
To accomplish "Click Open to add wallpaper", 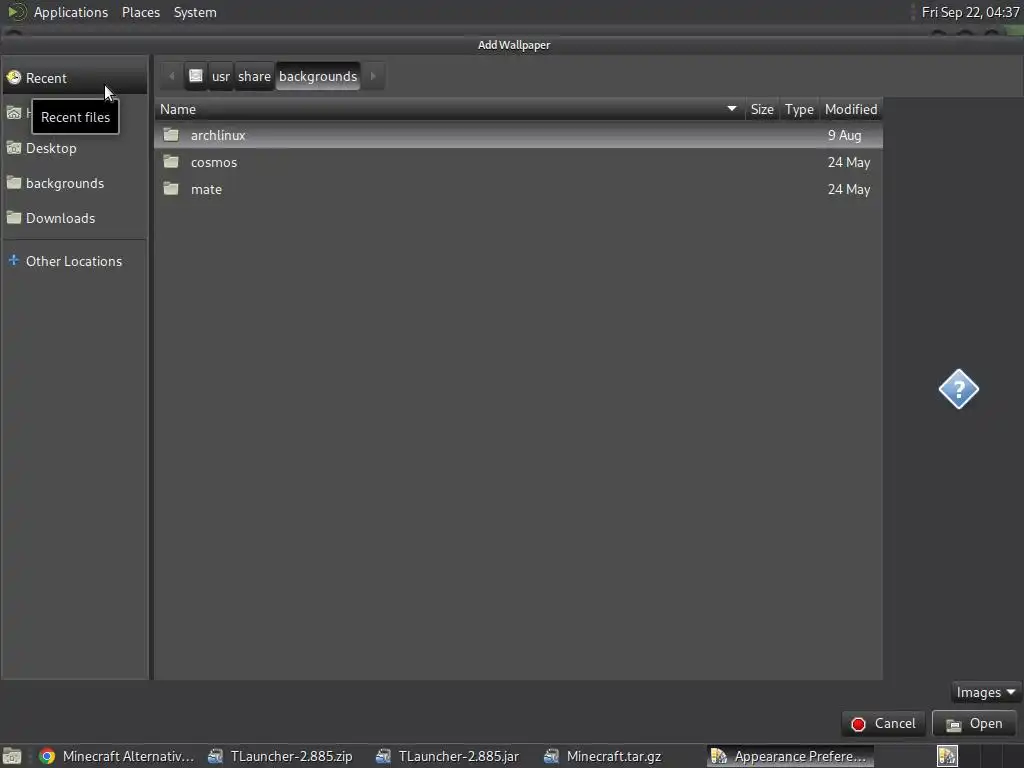I will point(974,724).
